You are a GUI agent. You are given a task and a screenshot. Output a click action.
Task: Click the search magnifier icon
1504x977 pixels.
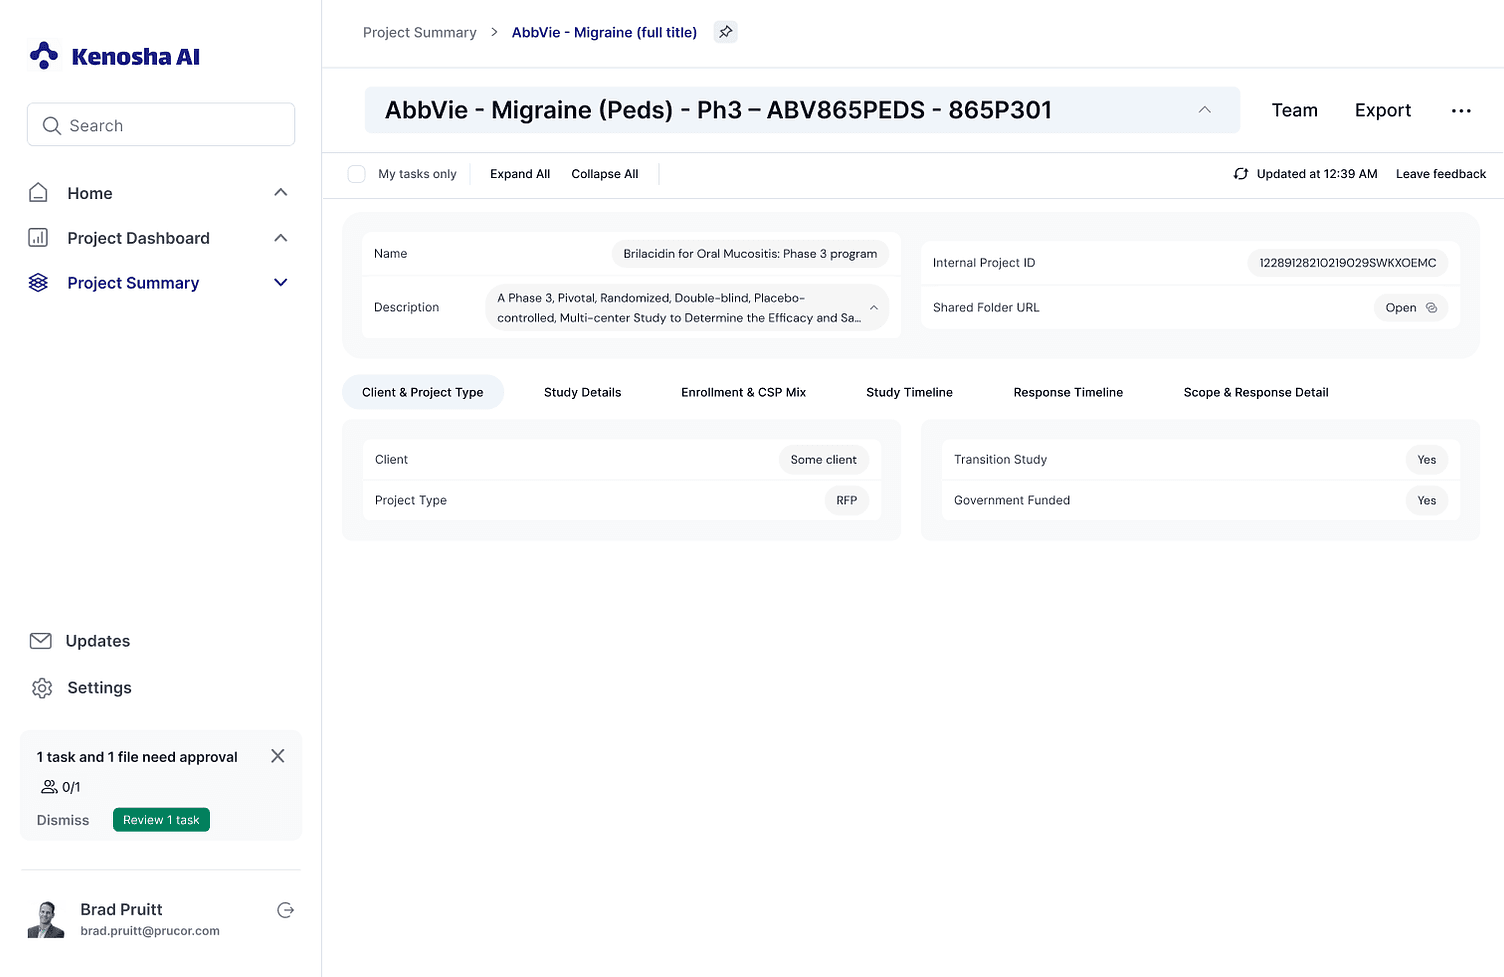click(x=52, y=126)
